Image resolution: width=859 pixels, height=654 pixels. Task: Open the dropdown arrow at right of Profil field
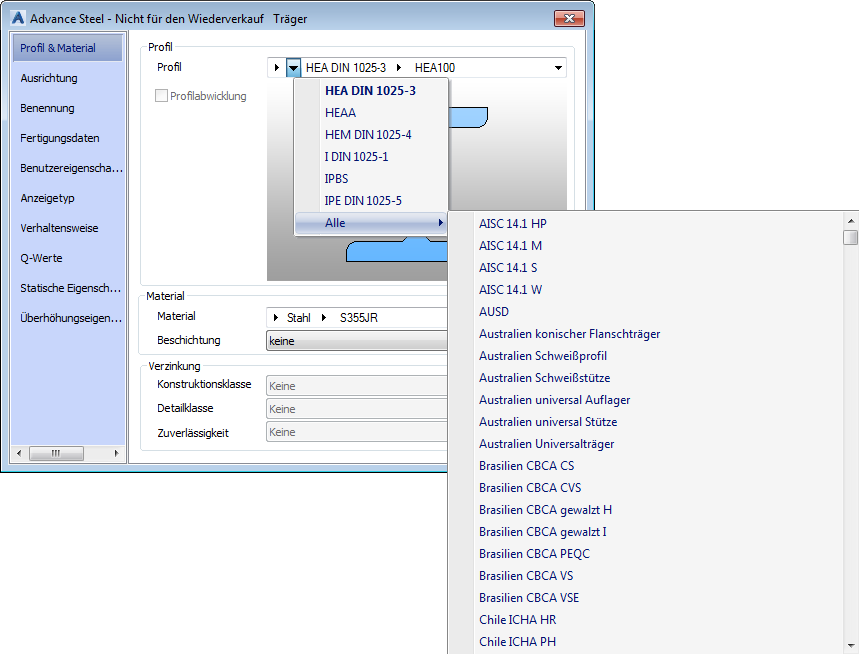[x=558, y=68]
